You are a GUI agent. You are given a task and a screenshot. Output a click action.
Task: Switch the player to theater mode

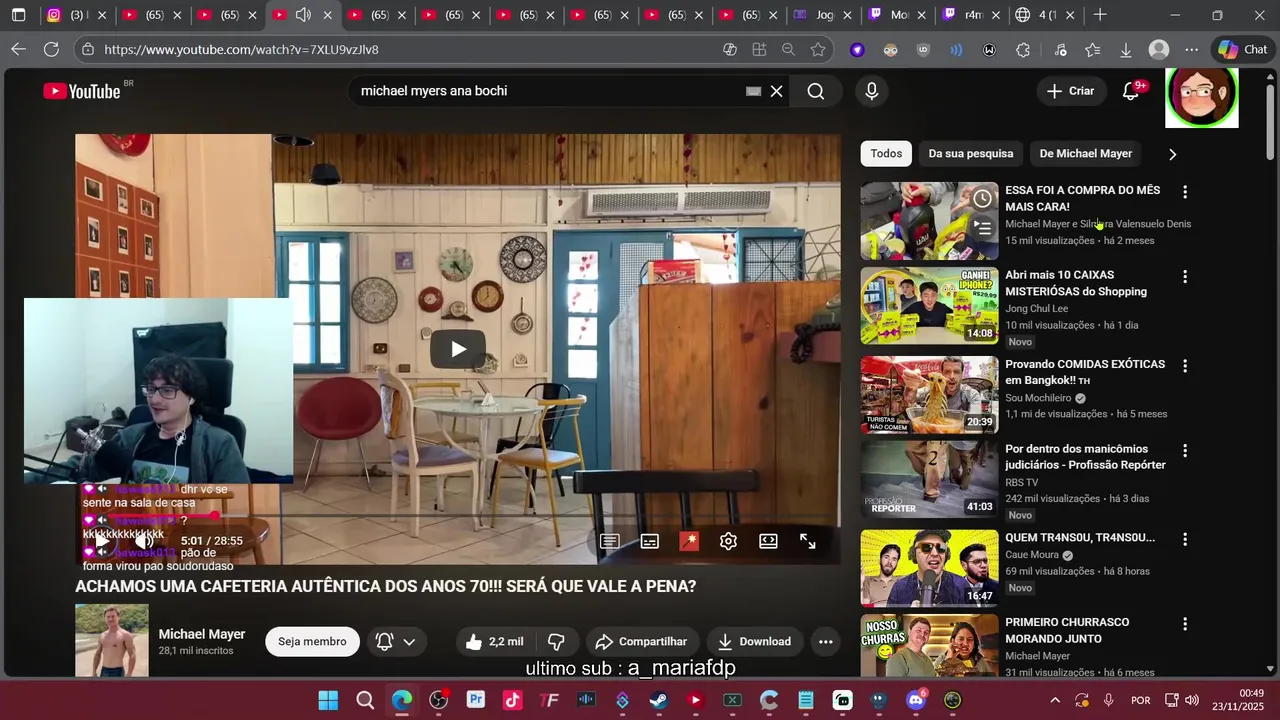click(768, 541)
